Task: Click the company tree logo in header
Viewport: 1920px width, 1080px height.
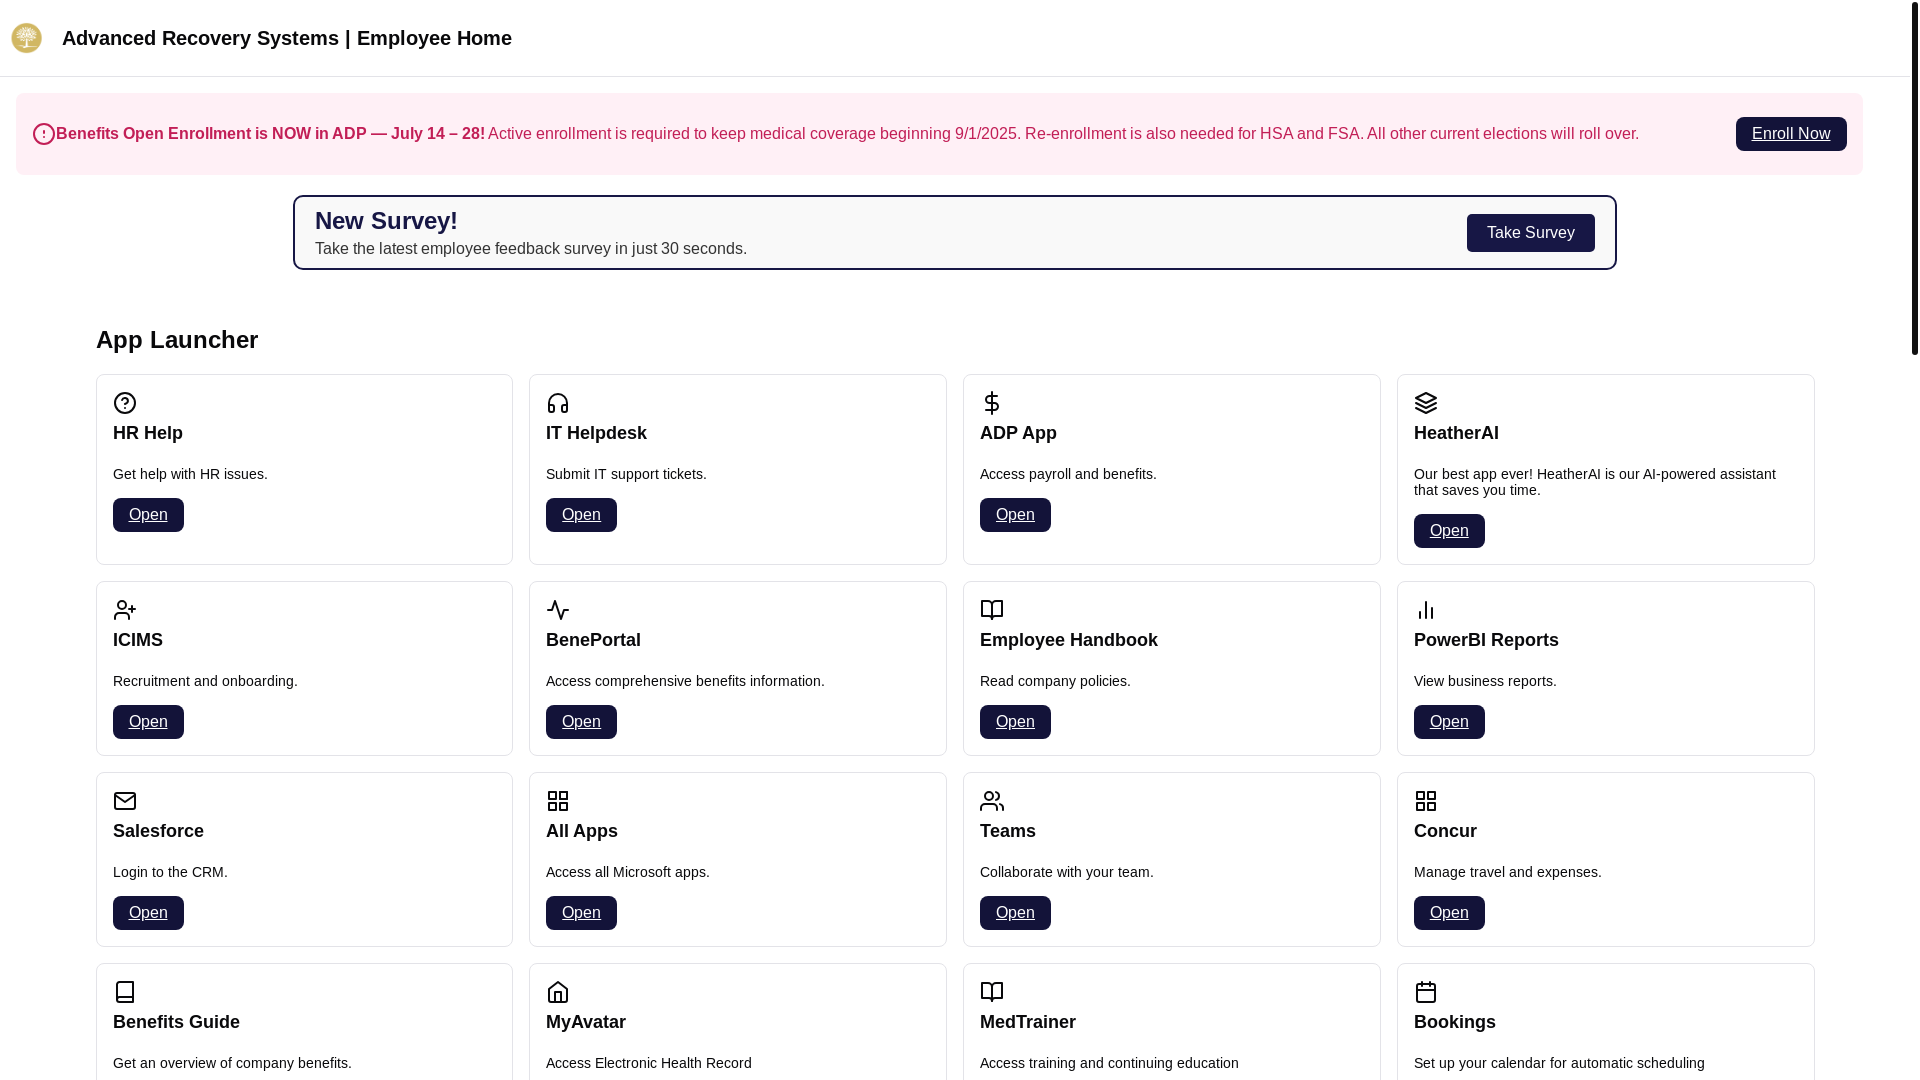Action: tap(26, 38)
